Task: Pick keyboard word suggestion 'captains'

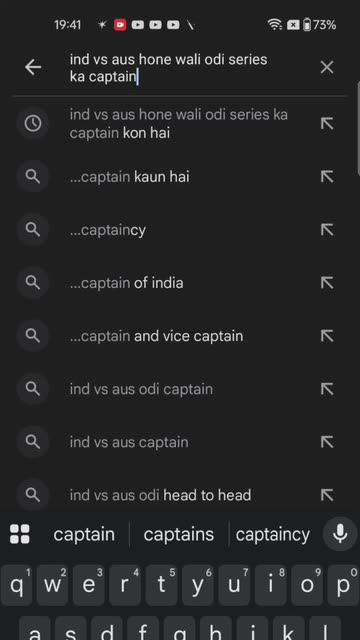Action: coord(179,534)
